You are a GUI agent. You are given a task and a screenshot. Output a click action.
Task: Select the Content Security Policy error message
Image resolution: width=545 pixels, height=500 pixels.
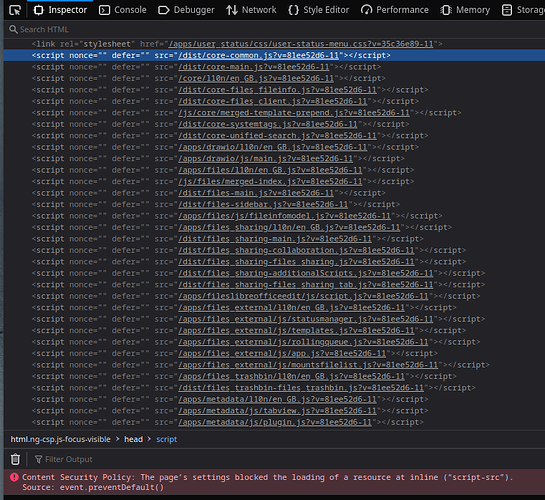click(267, 477)
